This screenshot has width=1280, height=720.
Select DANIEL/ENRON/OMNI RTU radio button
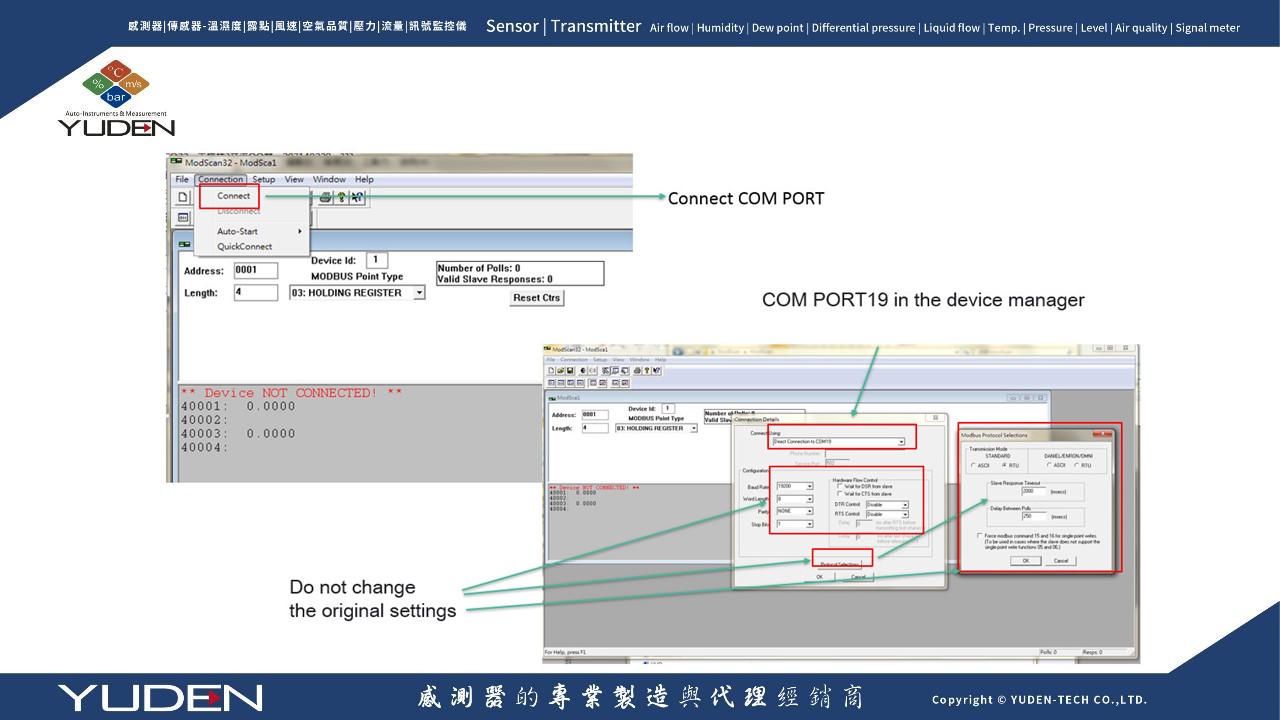coord(1076,465)
